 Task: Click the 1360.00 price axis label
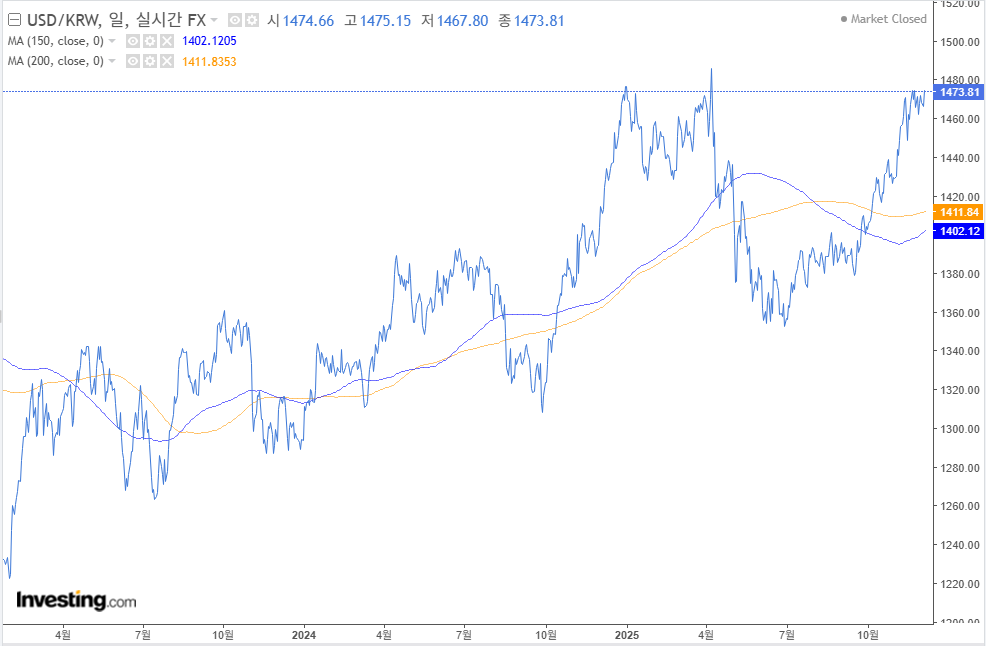point(960,313)
